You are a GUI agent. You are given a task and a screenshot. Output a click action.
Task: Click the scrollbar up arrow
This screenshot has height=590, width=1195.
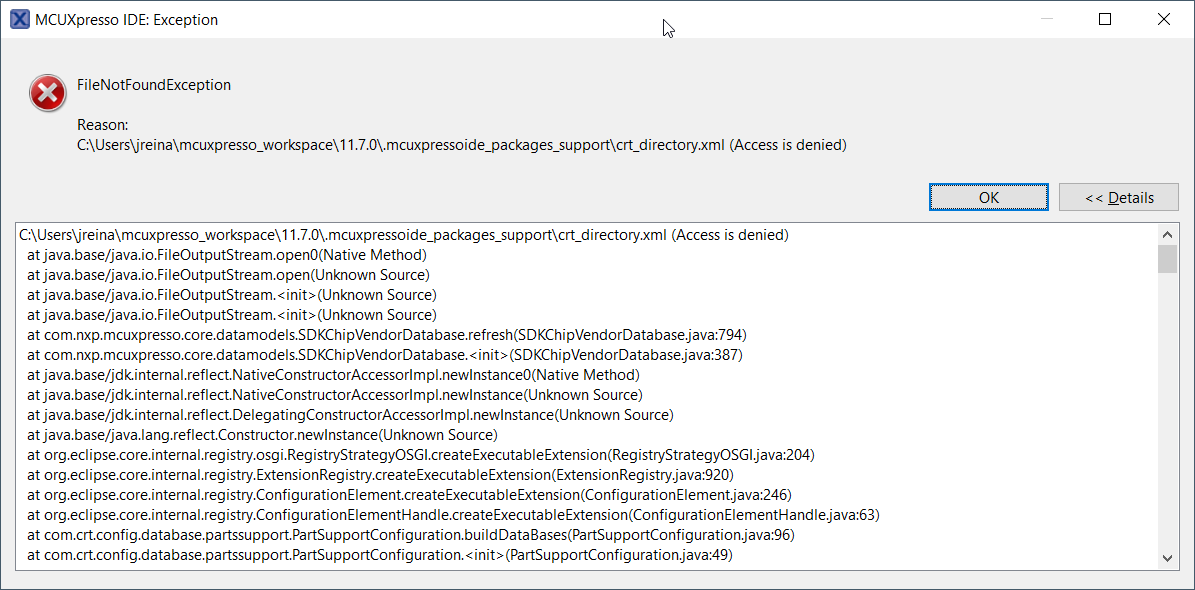(1167, 234)
